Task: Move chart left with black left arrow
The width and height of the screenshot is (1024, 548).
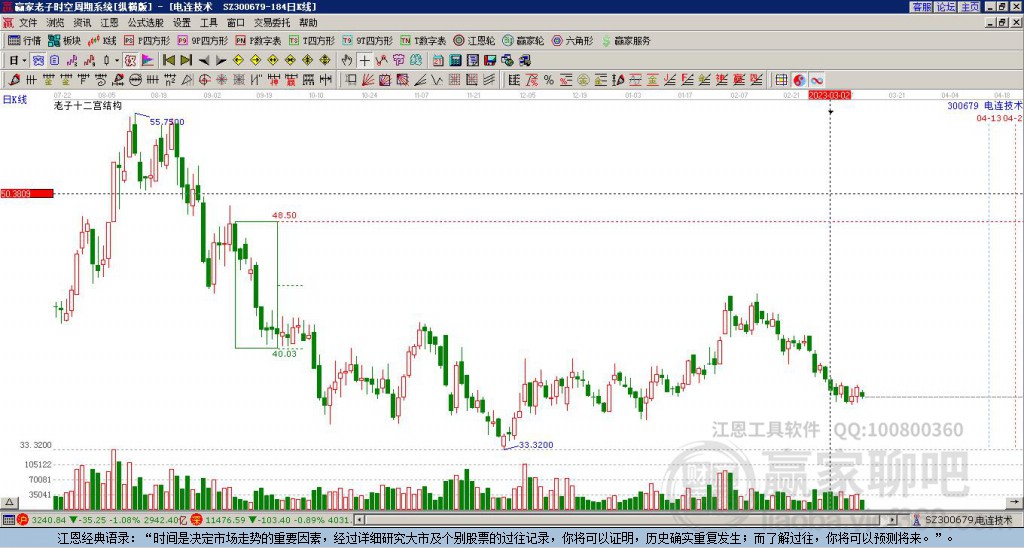Action: tap(204, 61)
